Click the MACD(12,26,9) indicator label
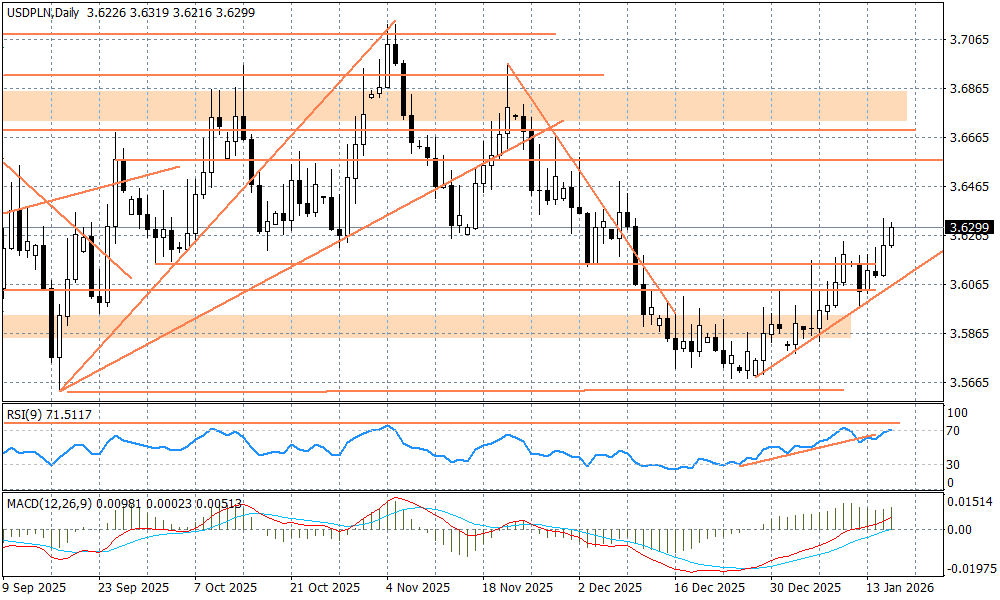This screenshot has width=1000, height=600. (x=48, y=502)
